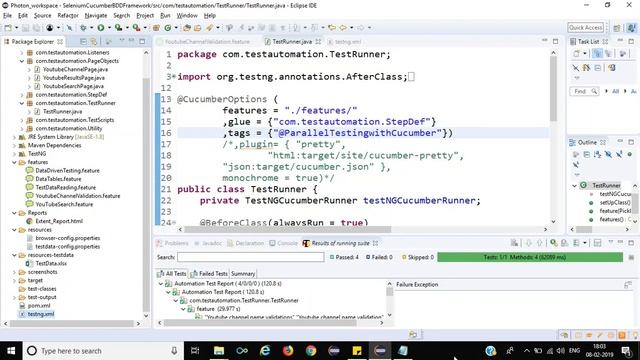The width and height of the screenshot is (640, 360).
Task: Collapse the Reports folder
Action: click(x=14, y=213)
